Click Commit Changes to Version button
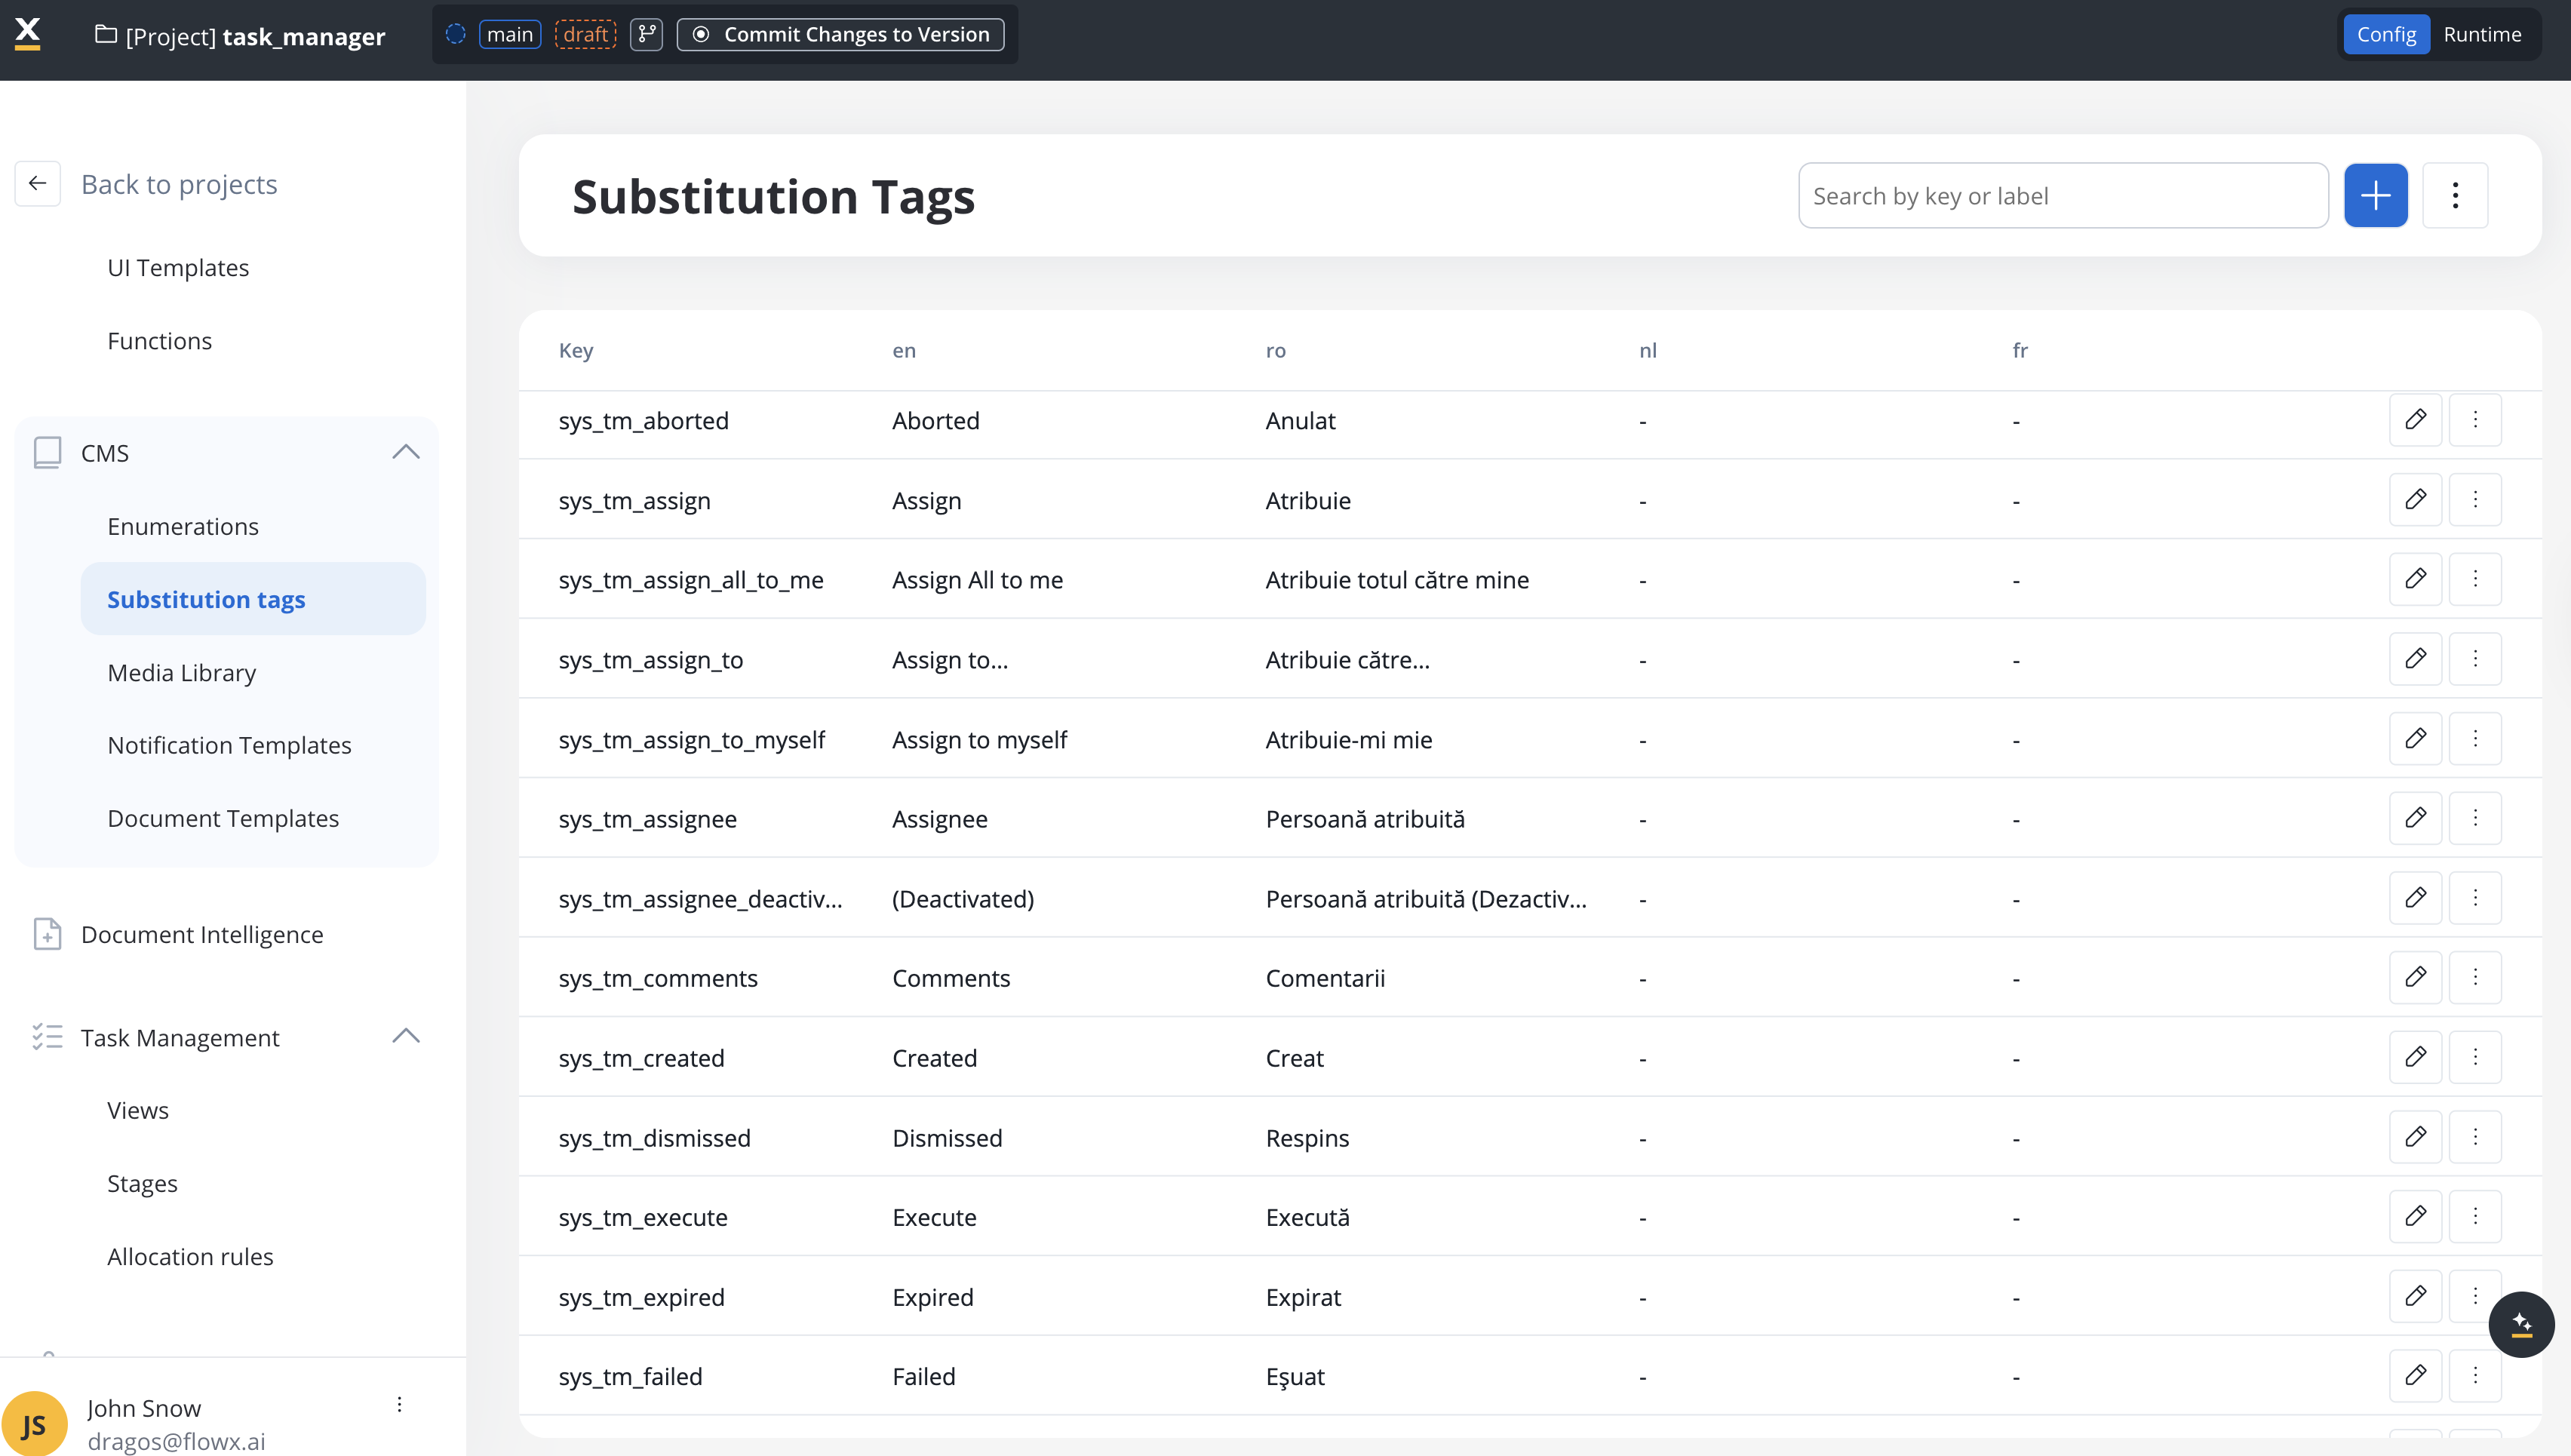Screen dimensions: 2571x1456 point(841,34)
